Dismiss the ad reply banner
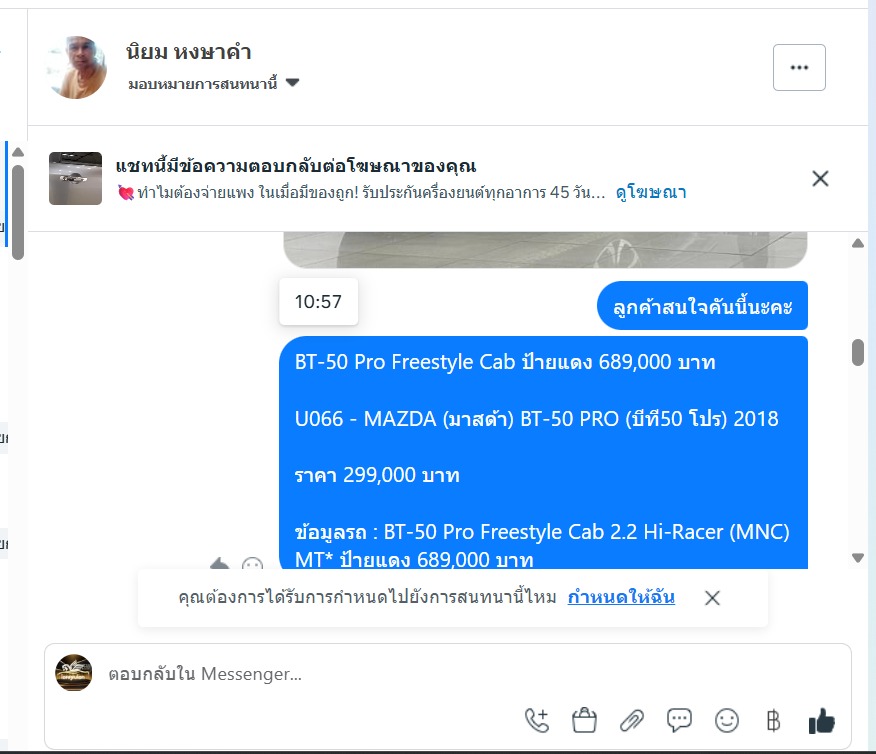876x754 pixels. (x=820, y=179)
